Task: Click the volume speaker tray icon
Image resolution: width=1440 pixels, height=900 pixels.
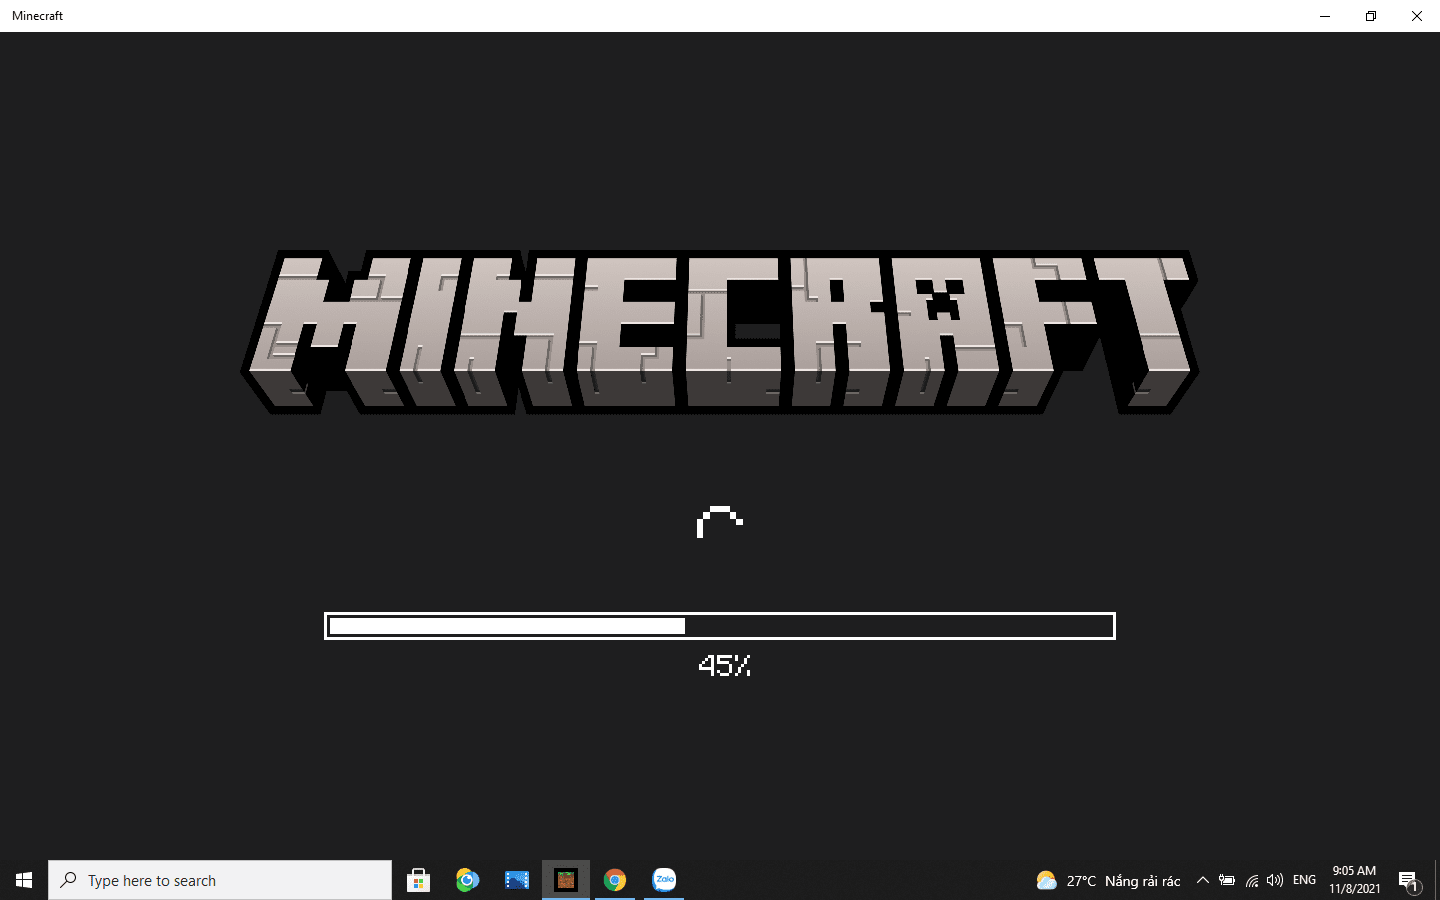Action: (1275, 880)
